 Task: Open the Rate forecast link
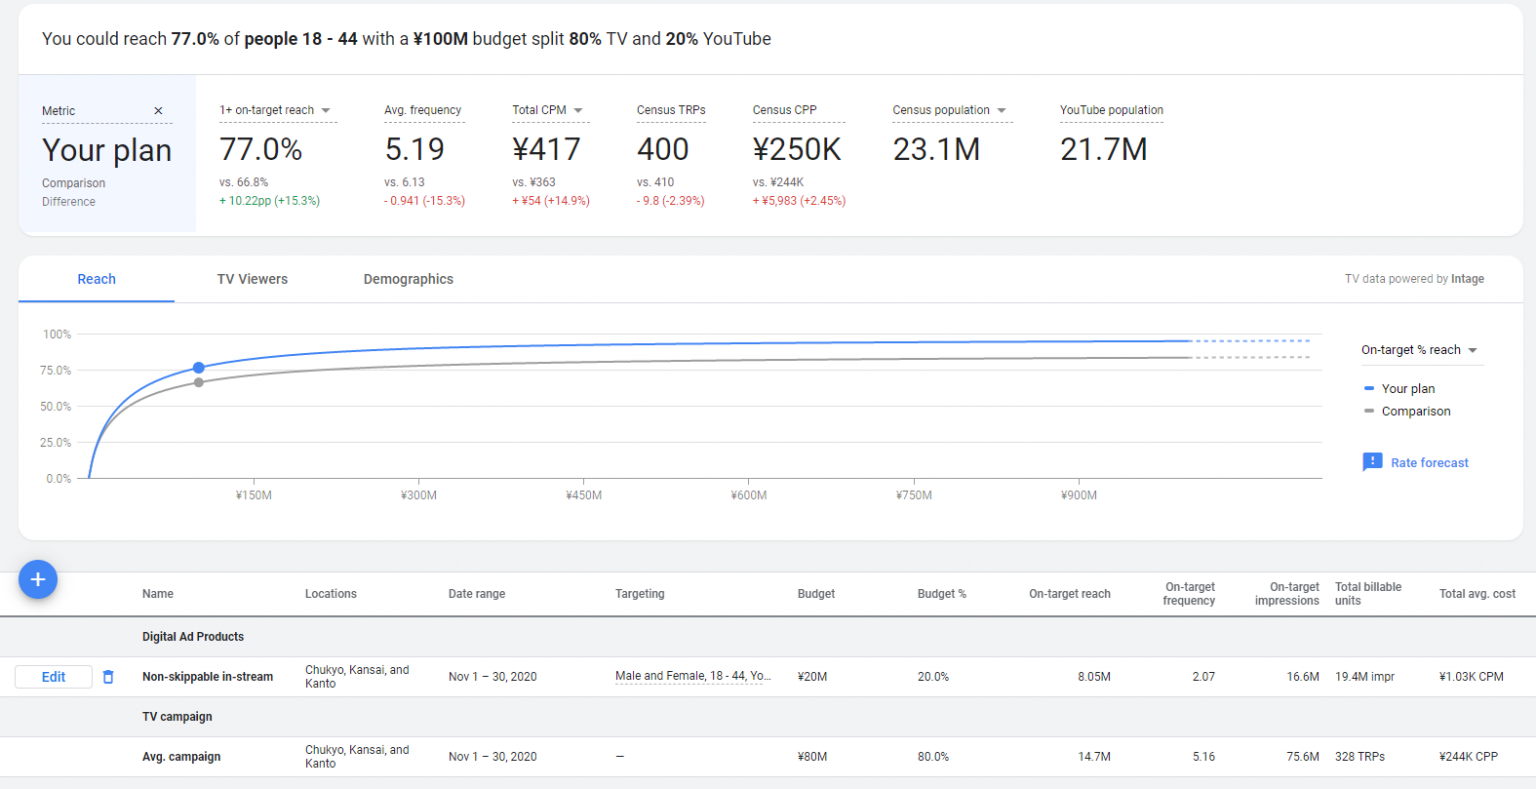click(x=1430, y=462)
